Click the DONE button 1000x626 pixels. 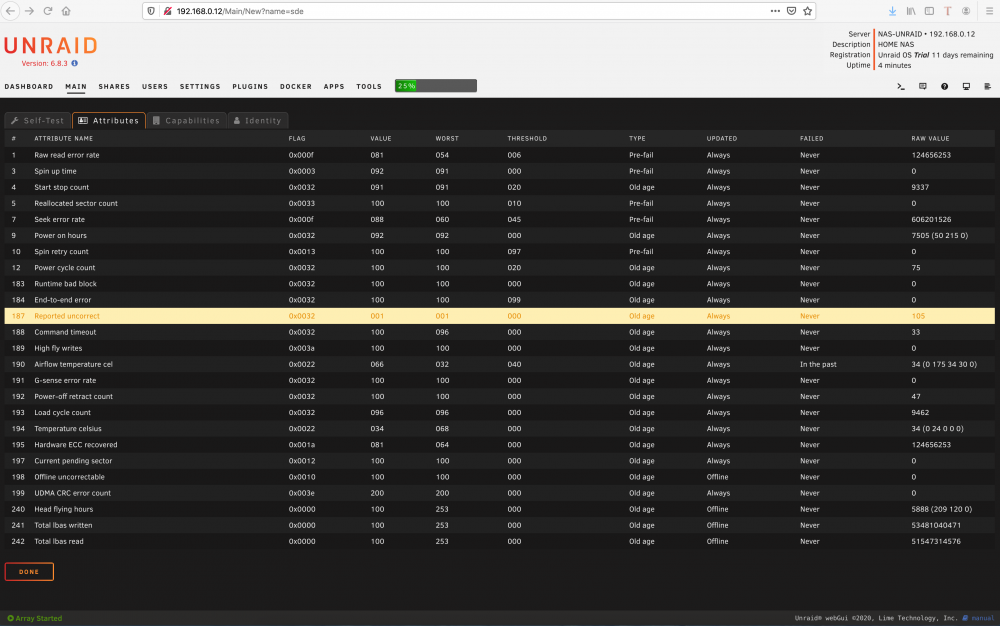pyautogui.click(x=29, y=572)
